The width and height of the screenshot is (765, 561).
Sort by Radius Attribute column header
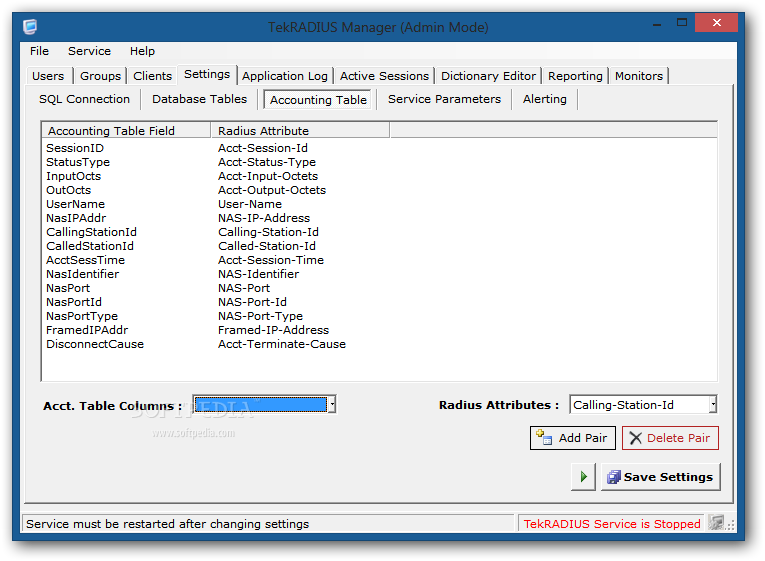tap(300, 131)
